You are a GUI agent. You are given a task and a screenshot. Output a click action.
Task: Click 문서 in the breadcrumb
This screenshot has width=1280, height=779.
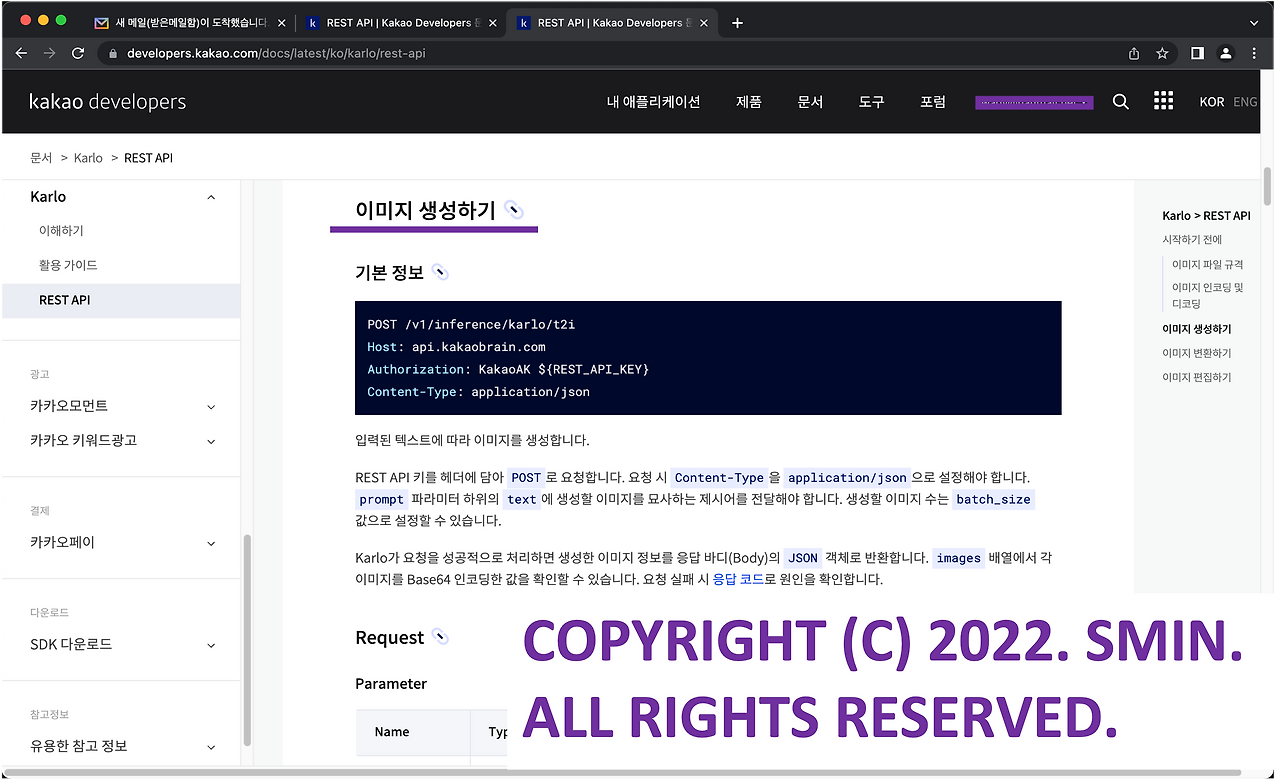[x=41, y=158]
